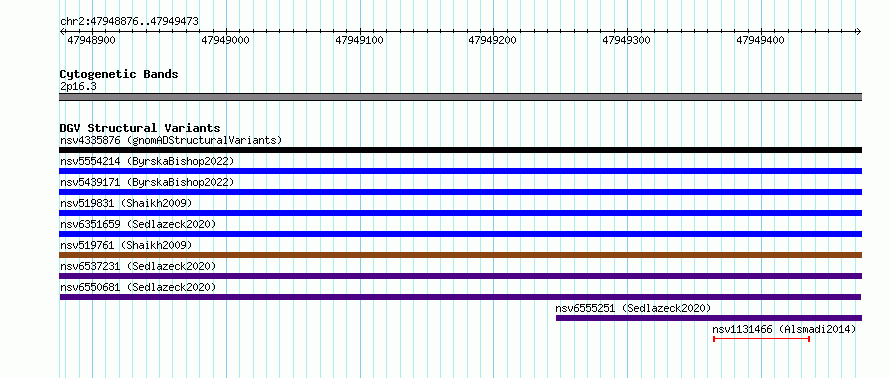Screen dimensions: 890x378
Task: Open nsv519831 (Shaikh2009) label
Action: point(126,203)
